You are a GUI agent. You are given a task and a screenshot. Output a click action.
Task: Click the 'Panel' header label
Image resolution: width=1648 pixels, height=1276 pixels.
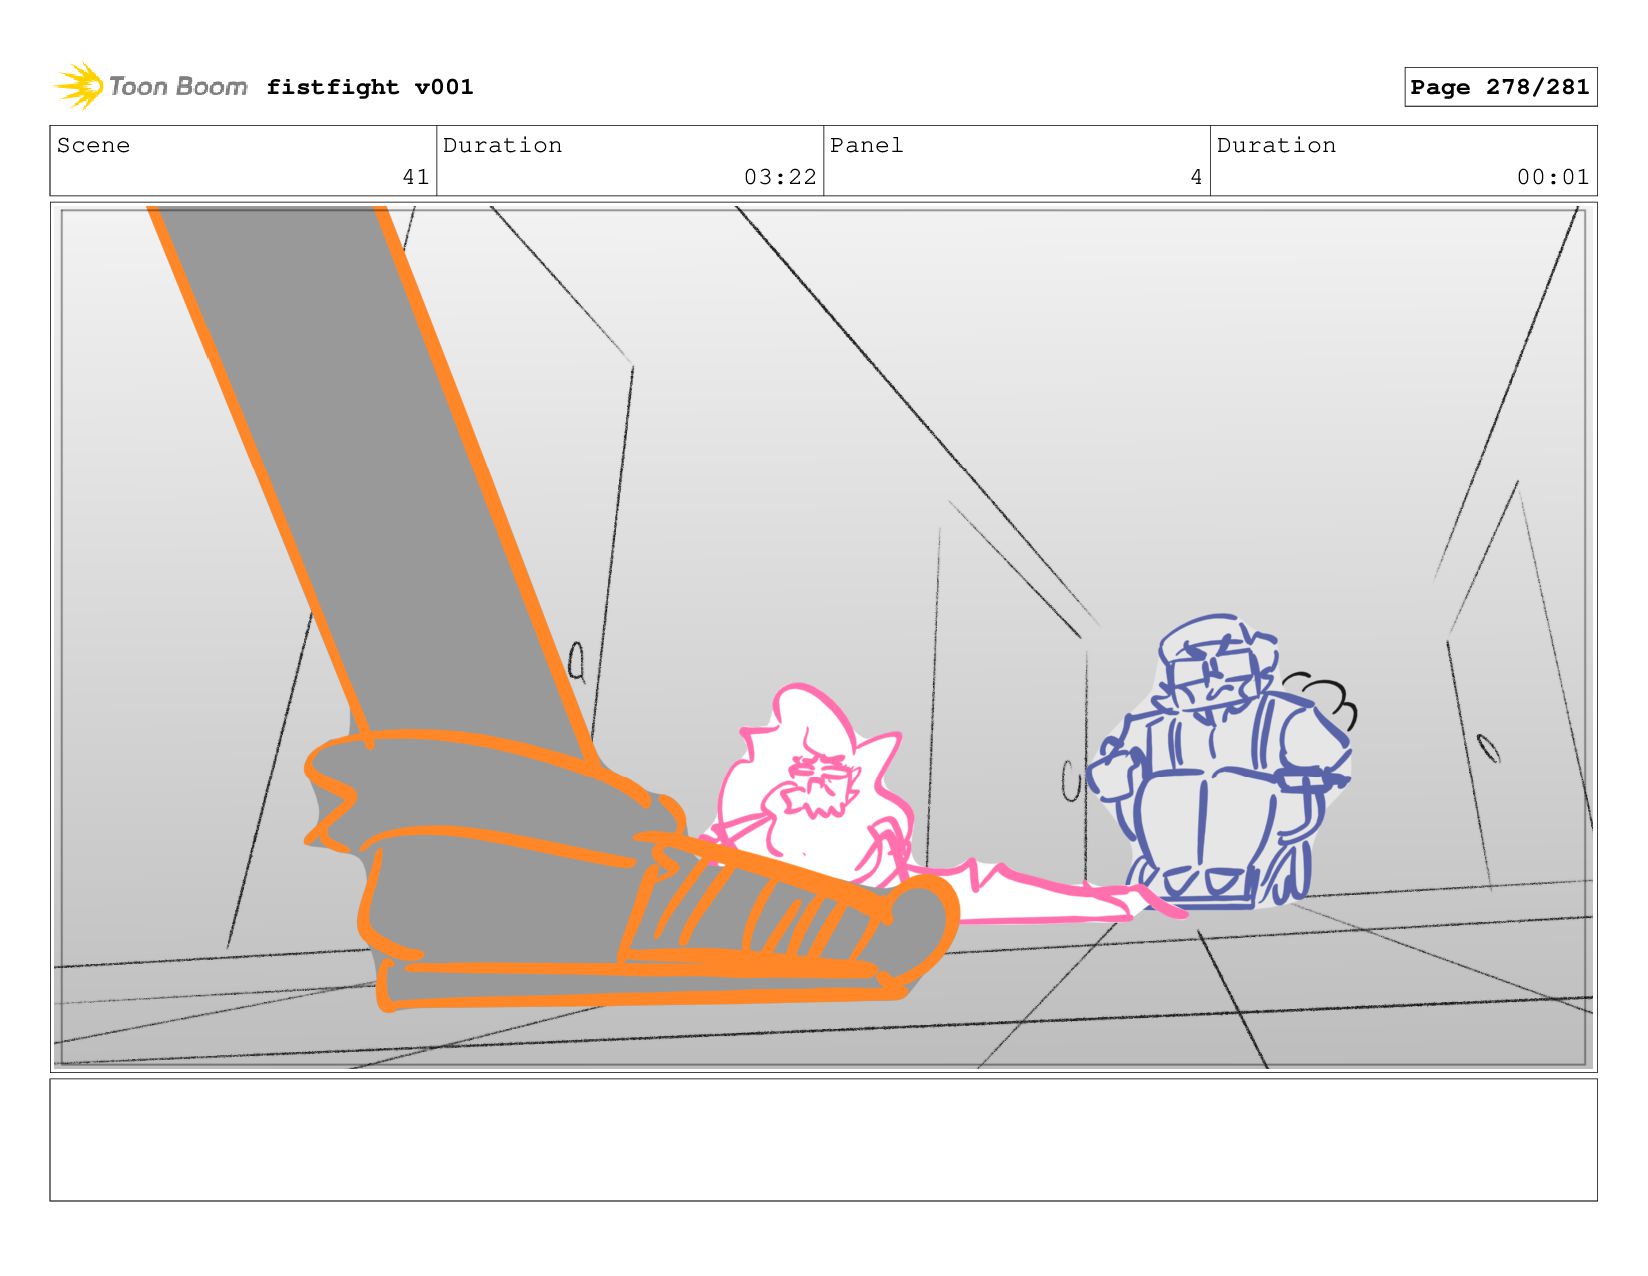[x=866, y=145]
